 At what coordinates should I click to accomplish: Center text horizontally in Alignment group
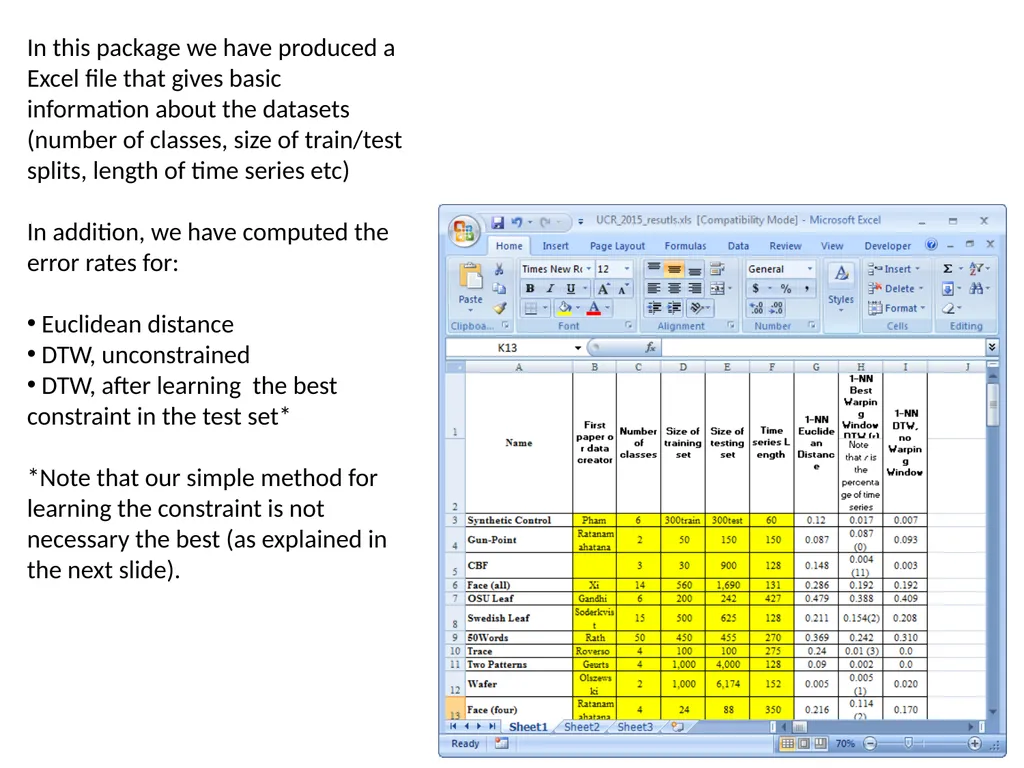tap(674, 288)
